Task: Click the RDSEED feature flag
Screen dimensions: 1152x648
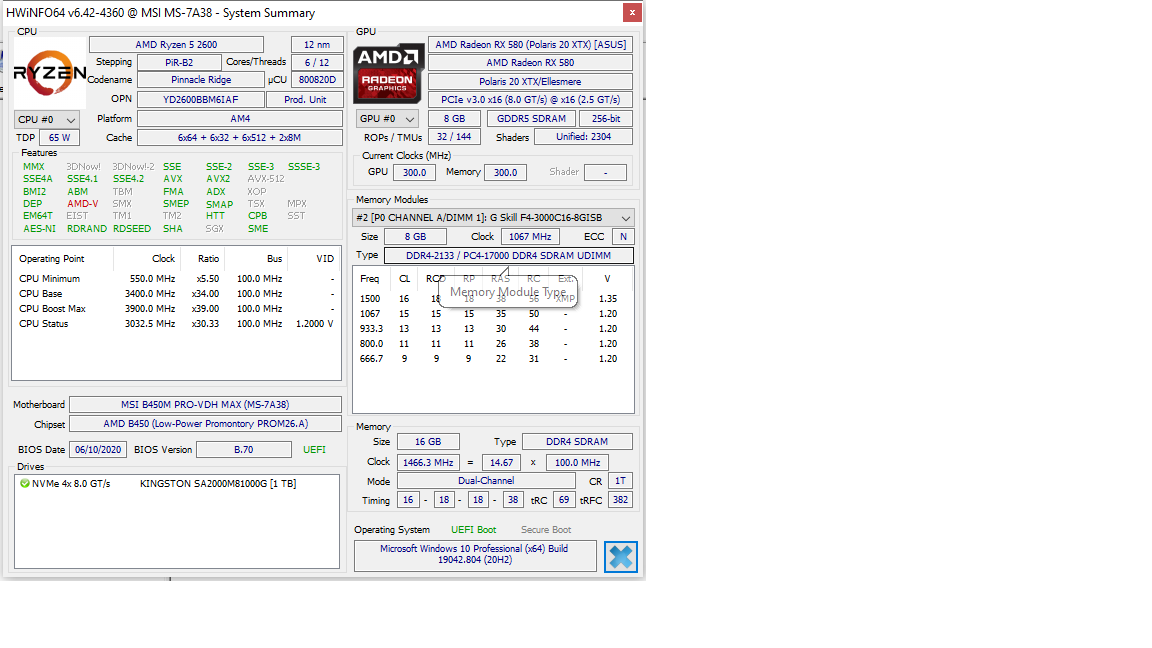Action: (x=132, y=228)
